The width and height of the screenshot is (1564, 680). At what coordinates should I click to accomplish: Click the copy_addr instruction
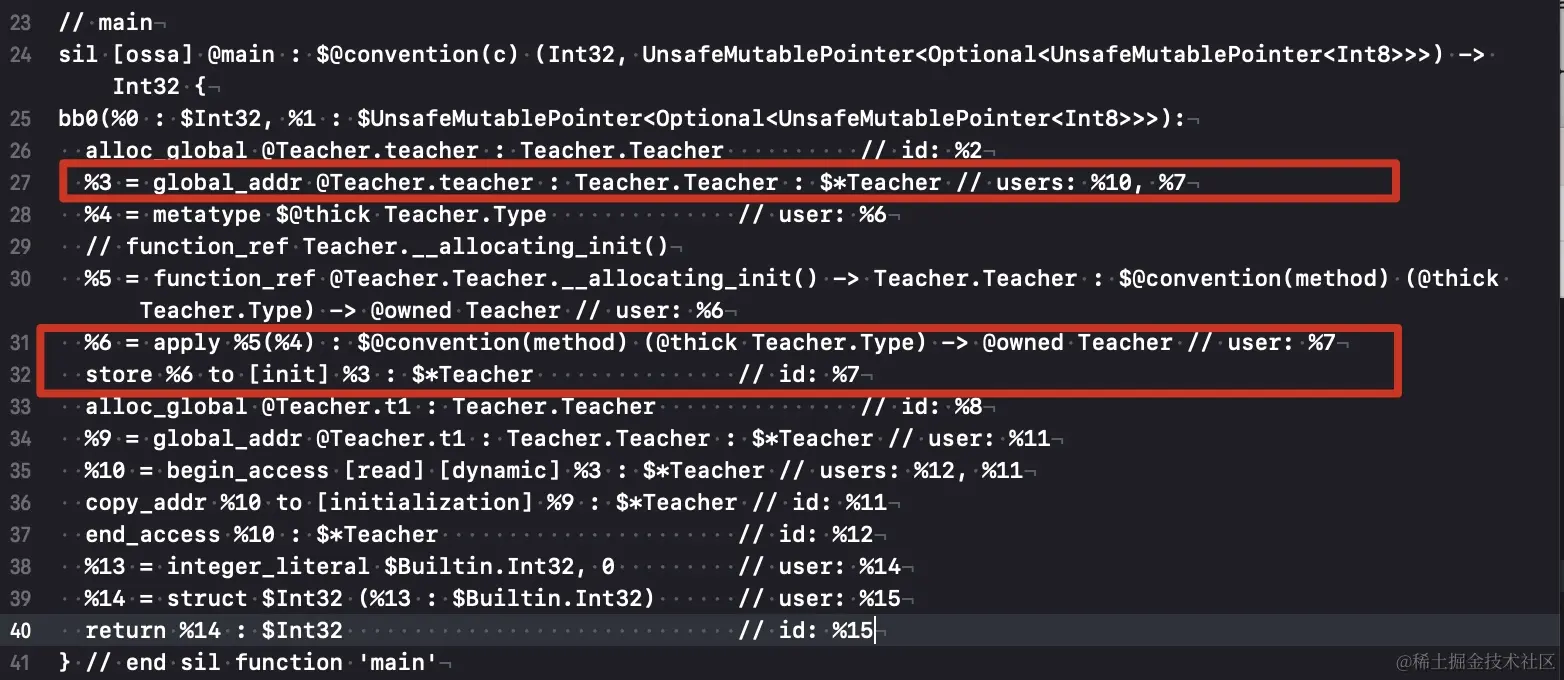pos(146,503)
